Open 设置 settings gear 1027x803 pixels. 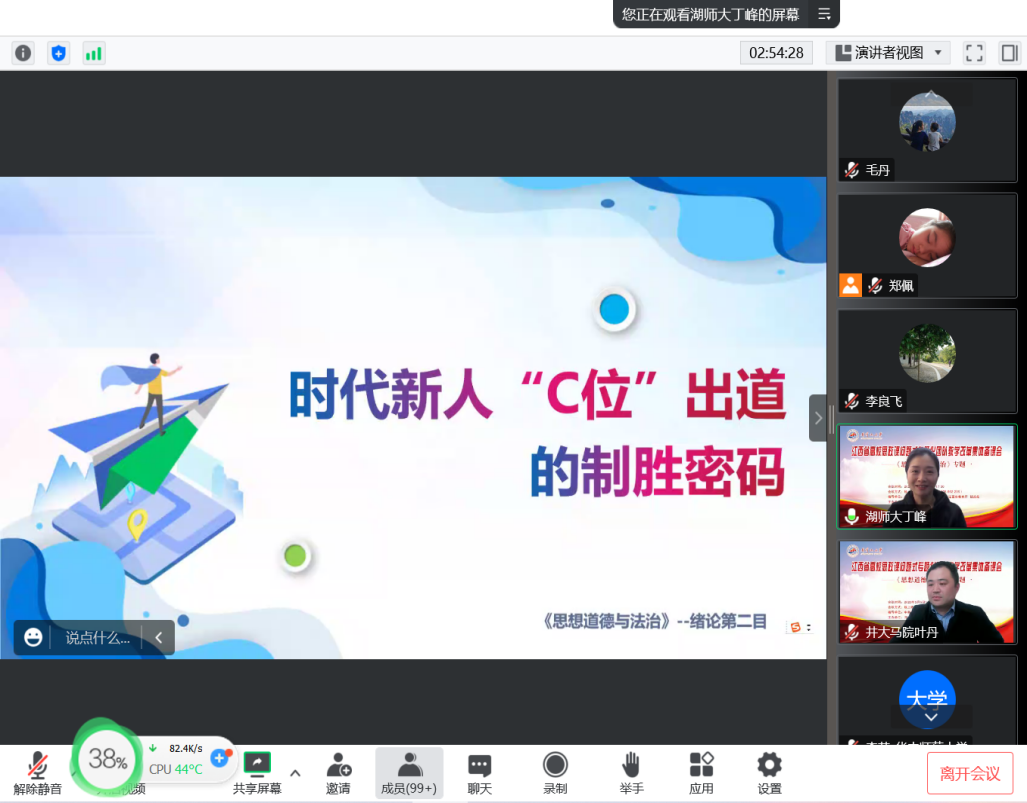click(x=769, y=772)
